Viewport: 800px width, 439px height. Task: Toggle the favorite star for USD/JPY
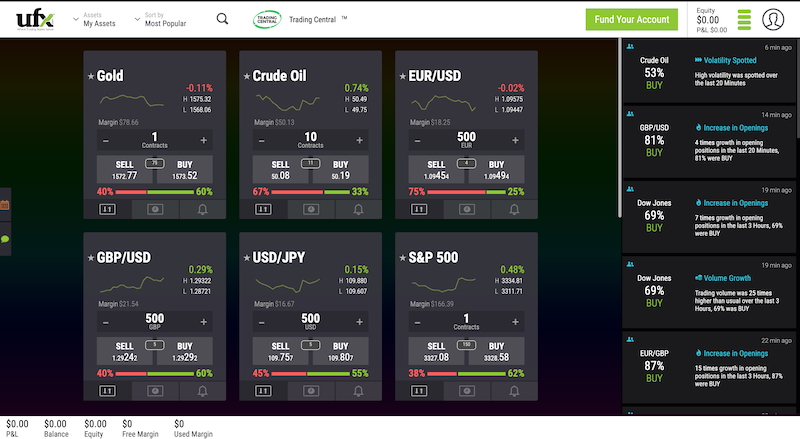click(247, 258)
